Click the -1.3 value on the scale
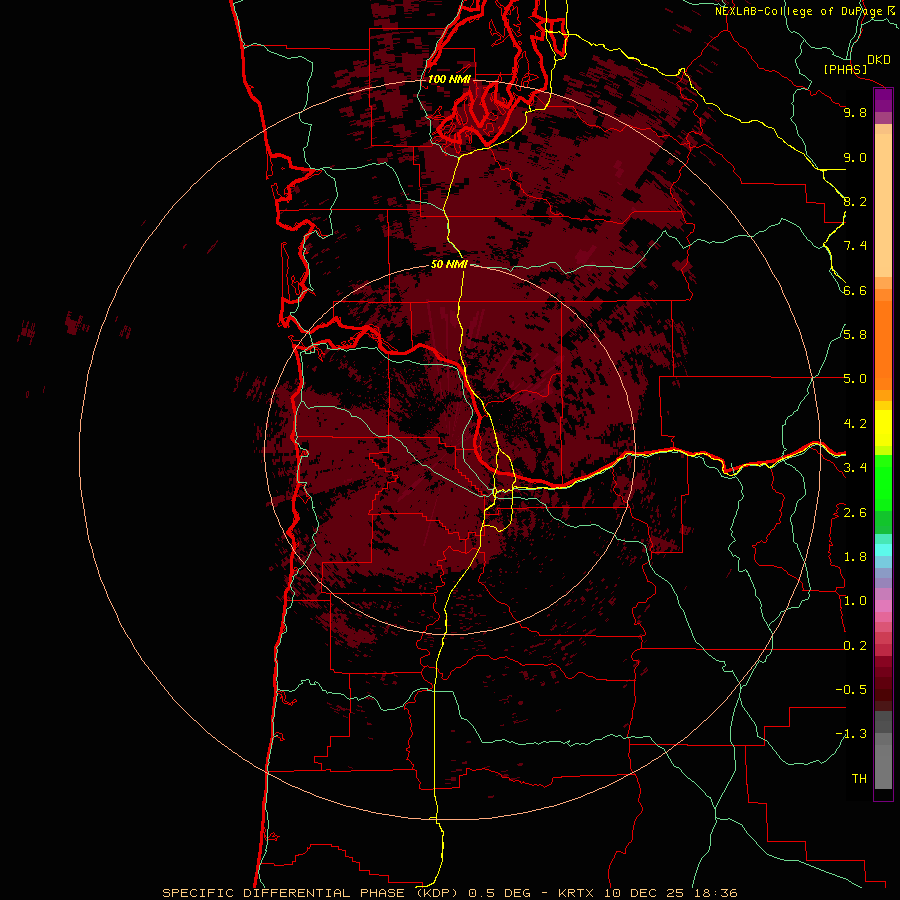The image size is (900, 900). click(x=851, y=734)
